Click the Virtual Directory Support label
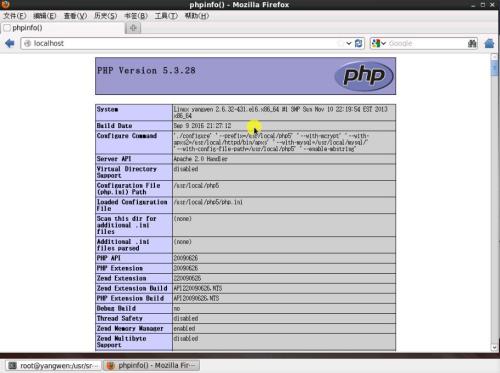This screenshot has width=500, height=373. (x=126, y=172)
